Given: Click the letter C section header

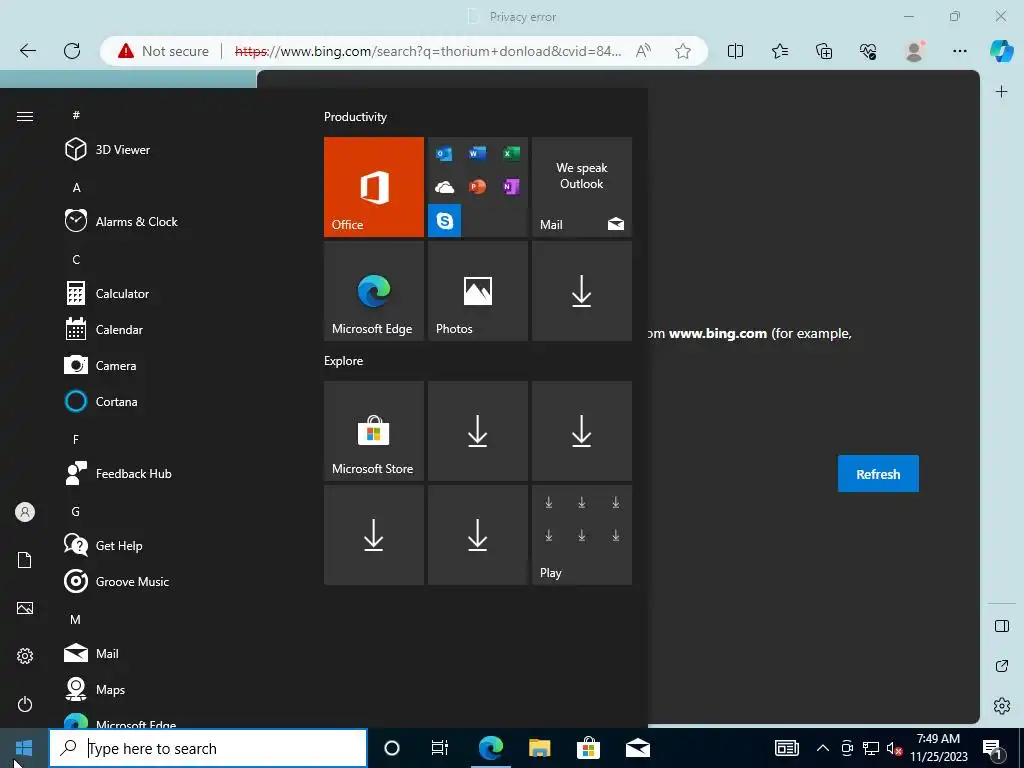Looking at the screenshot, I should click(76, 260).
